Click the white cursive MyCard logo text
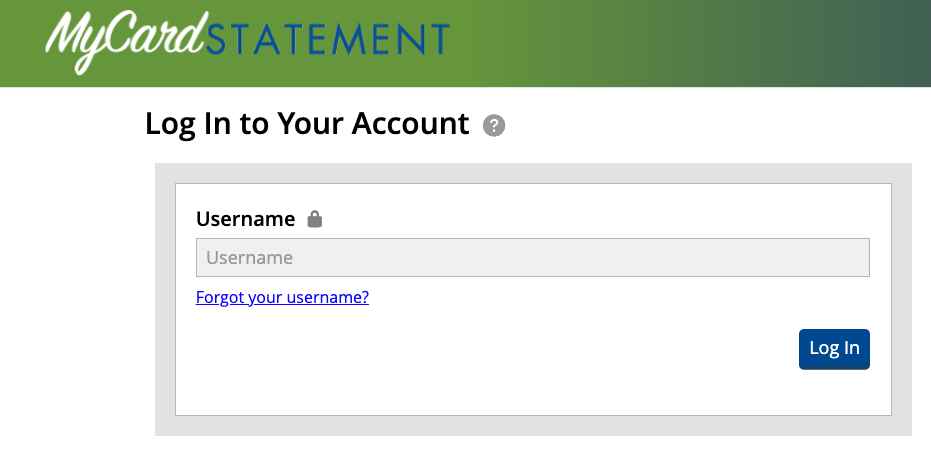 123,40
